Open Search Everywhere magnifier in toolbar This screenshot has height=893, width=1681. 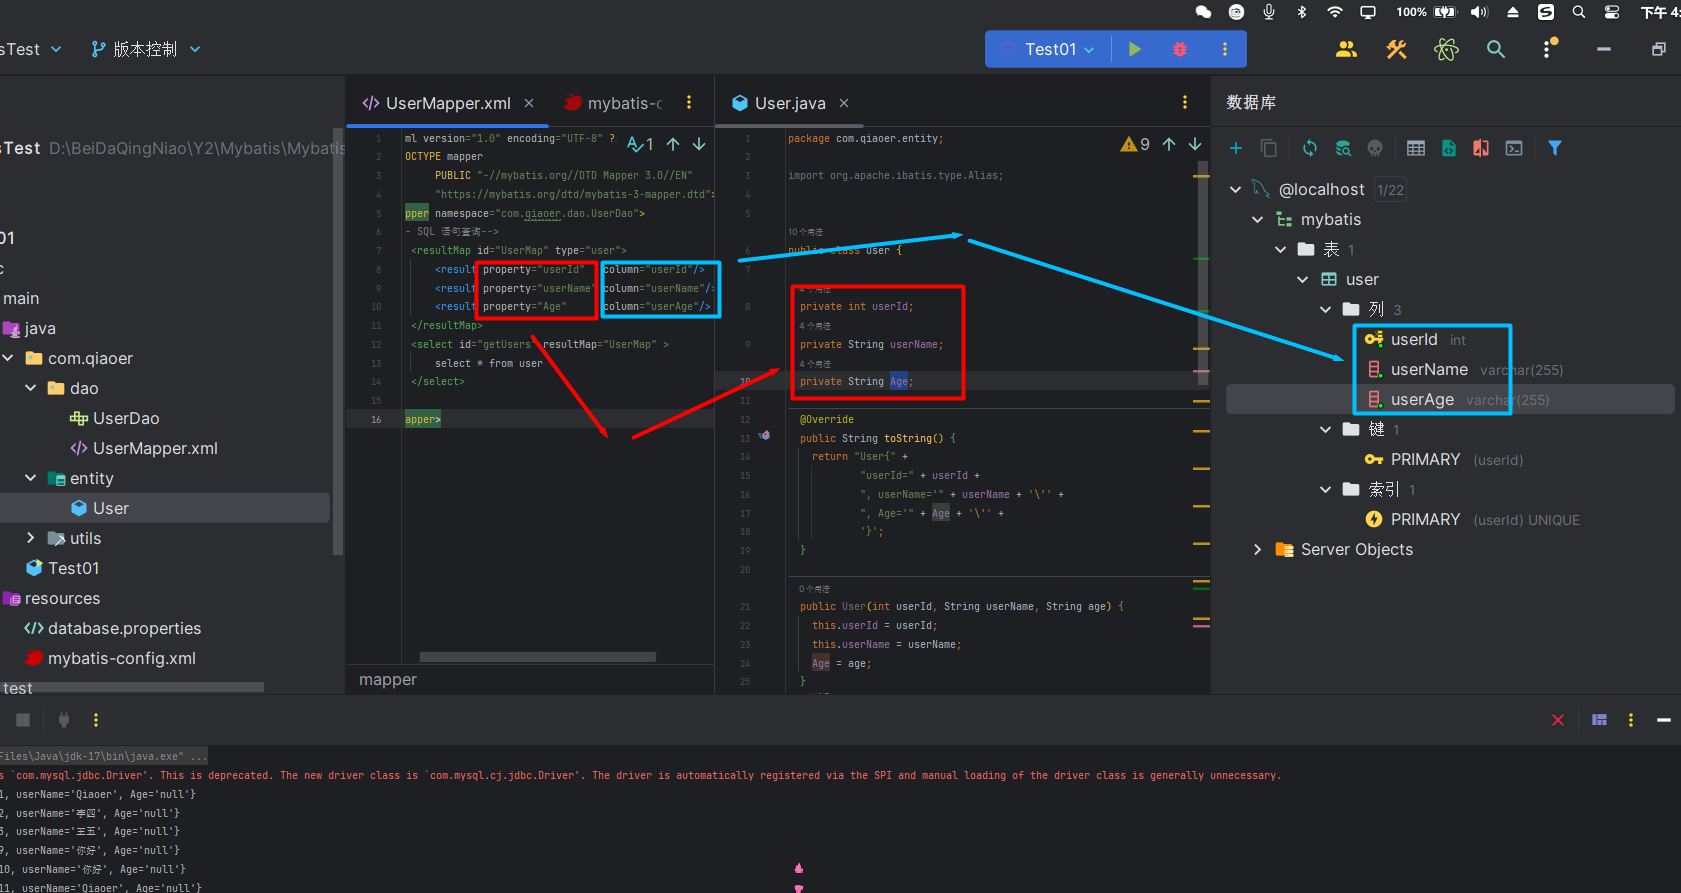pos(1496,49)
